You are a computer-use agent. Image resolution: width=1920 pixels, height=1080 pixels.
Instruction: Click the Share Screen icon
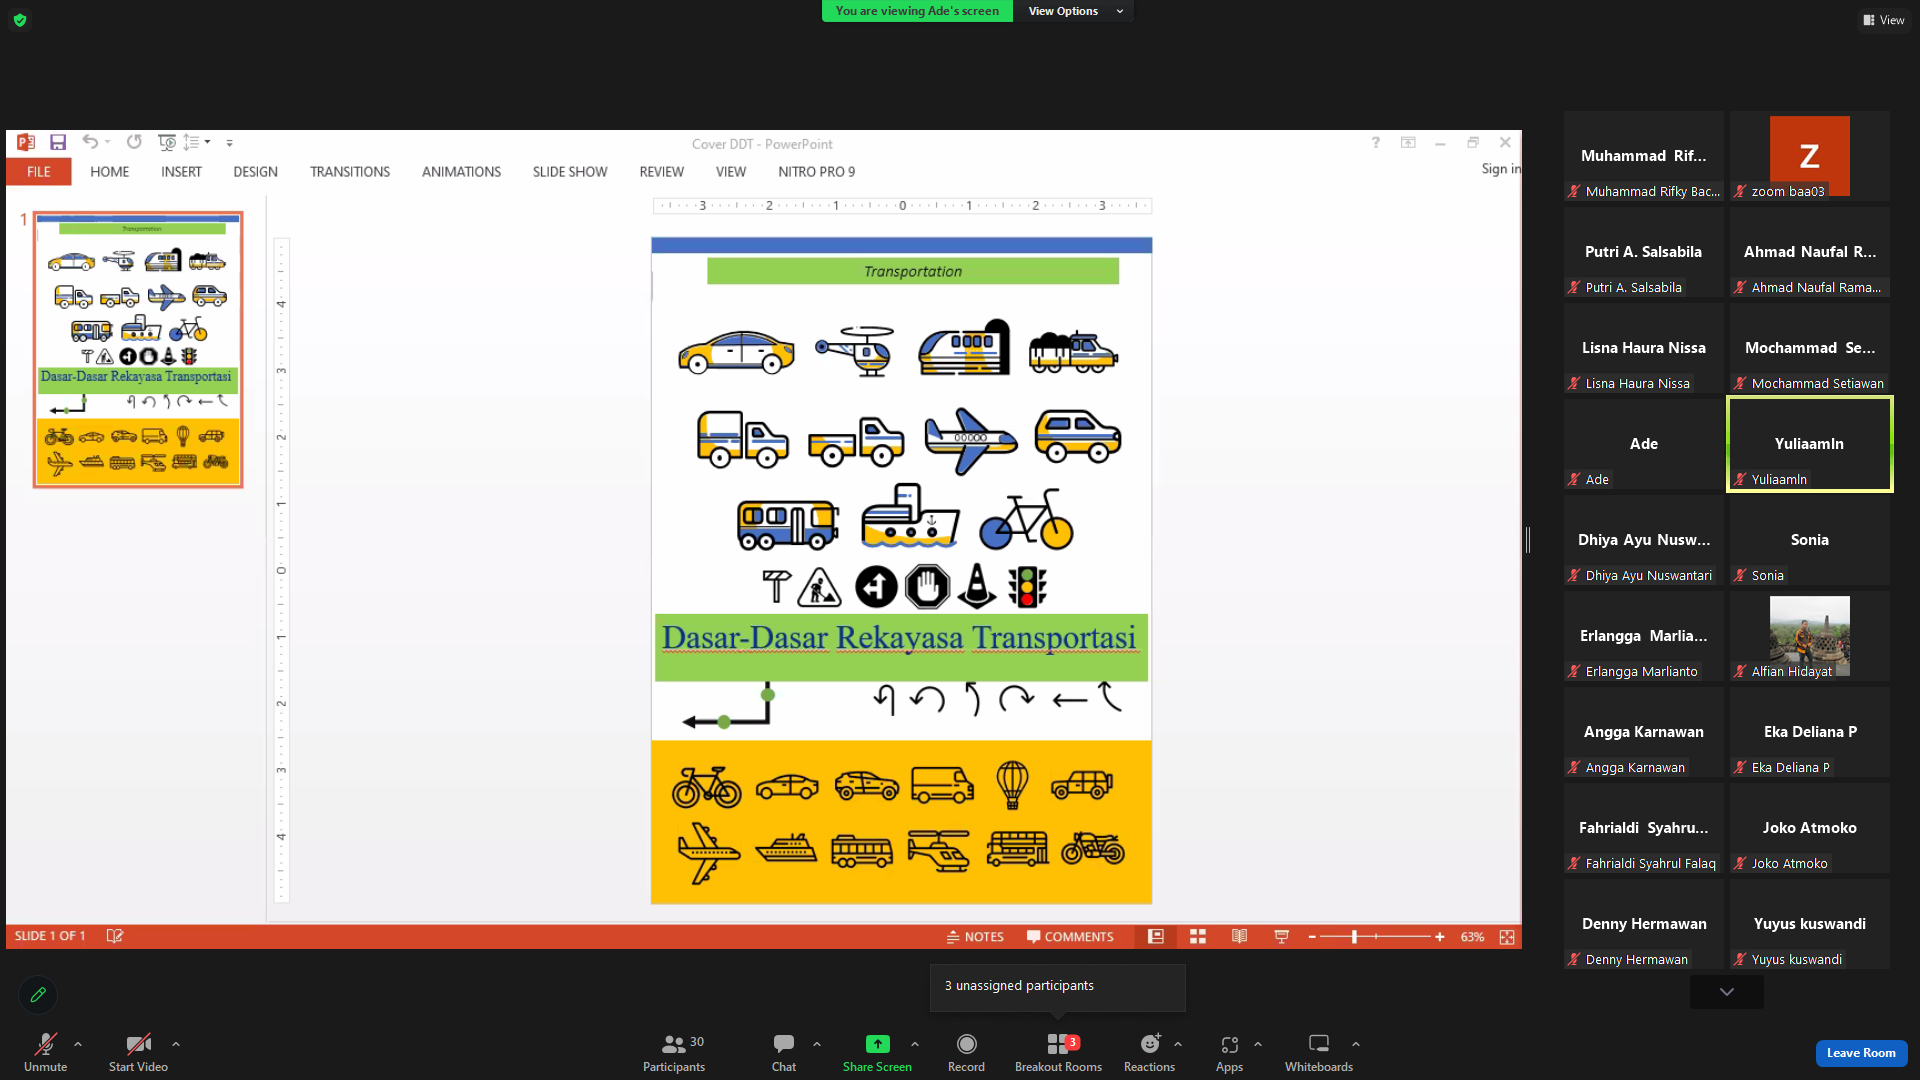[x=877, y=1045]
